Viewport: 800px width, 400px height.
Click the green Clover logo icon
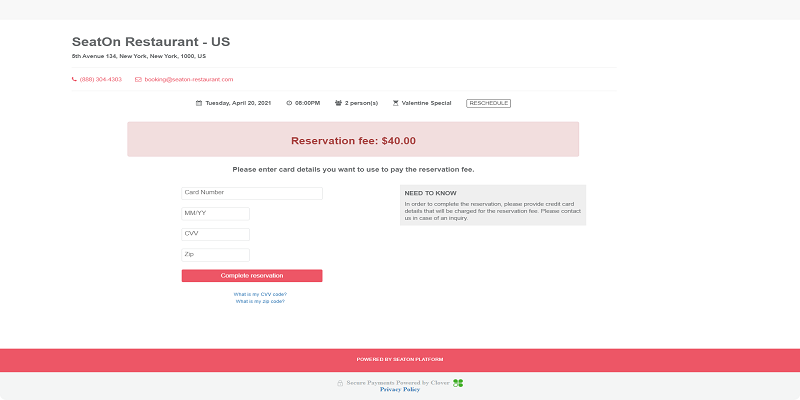click(x=458, y=382)
